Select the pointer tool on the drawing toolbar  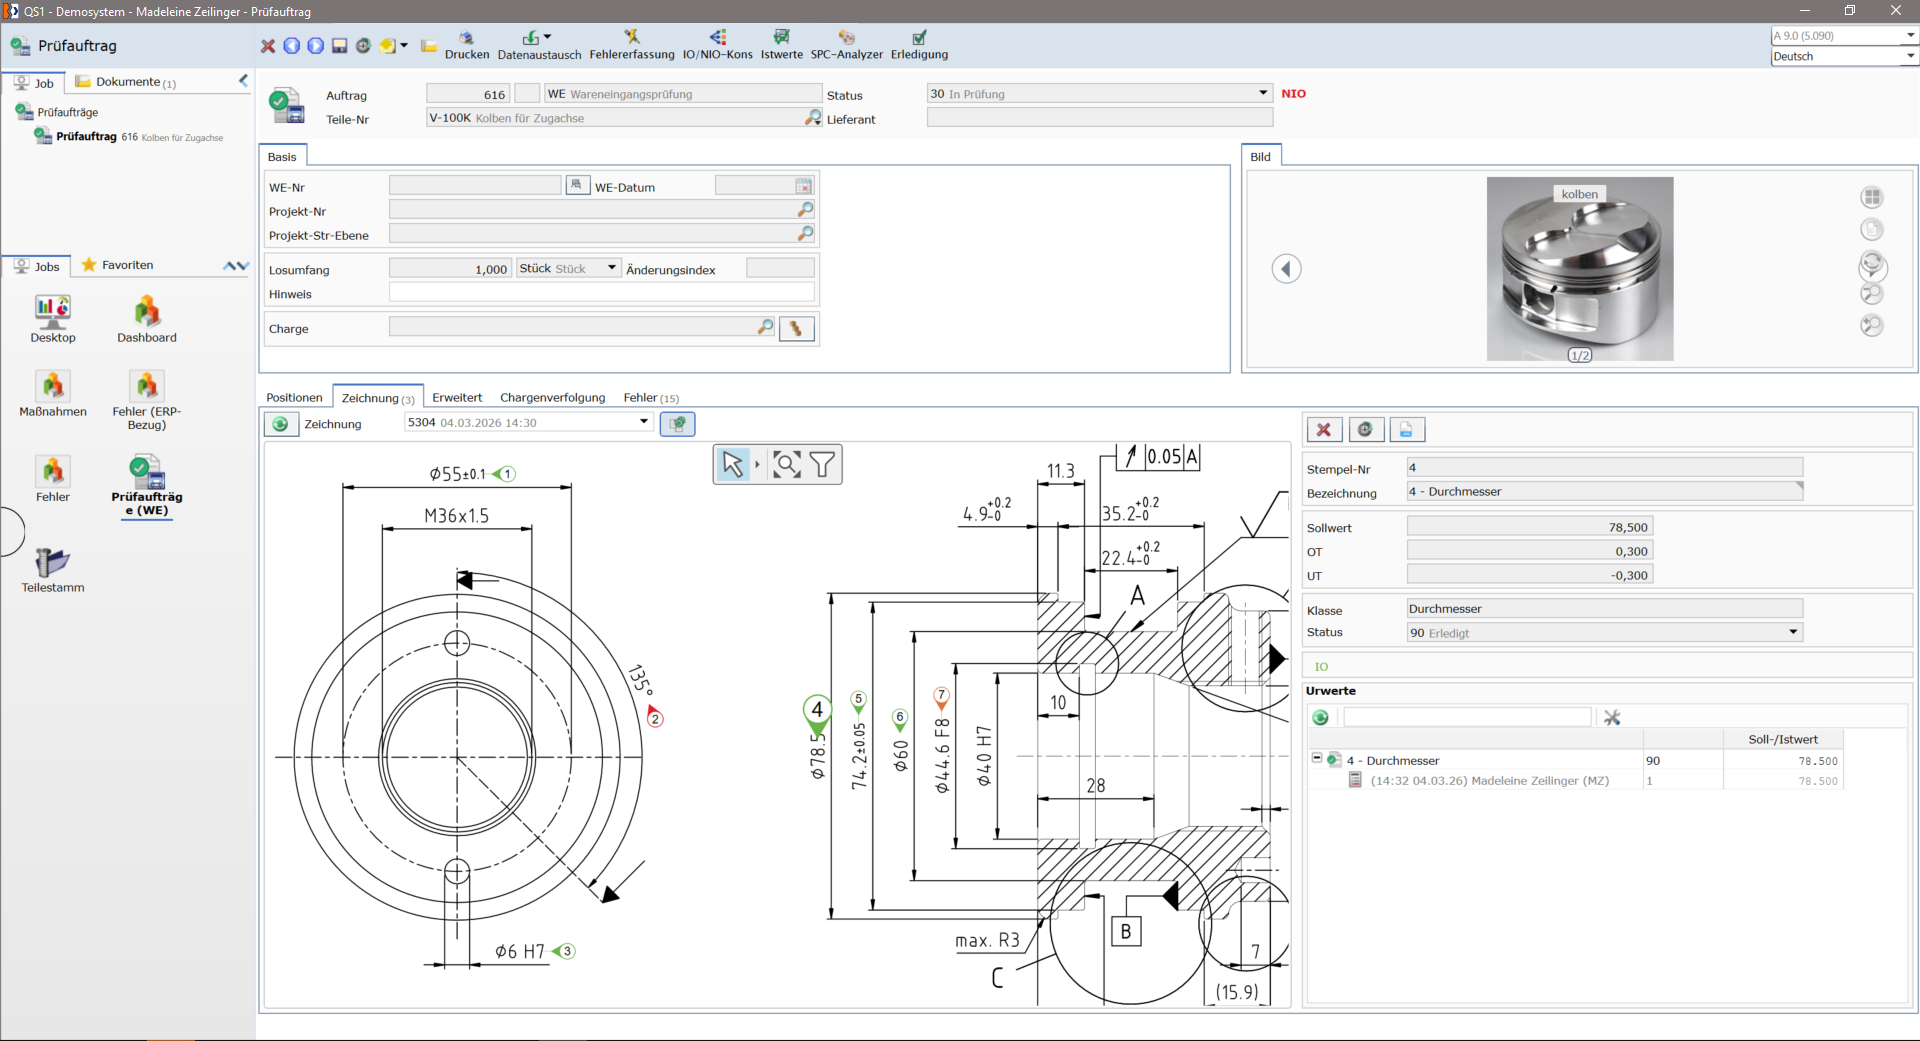733,464
